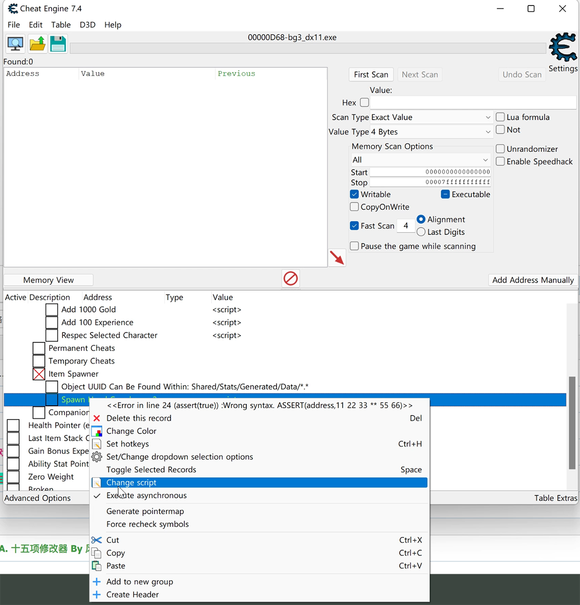Click the Cheat Engine title bar logo

[13, 8]
